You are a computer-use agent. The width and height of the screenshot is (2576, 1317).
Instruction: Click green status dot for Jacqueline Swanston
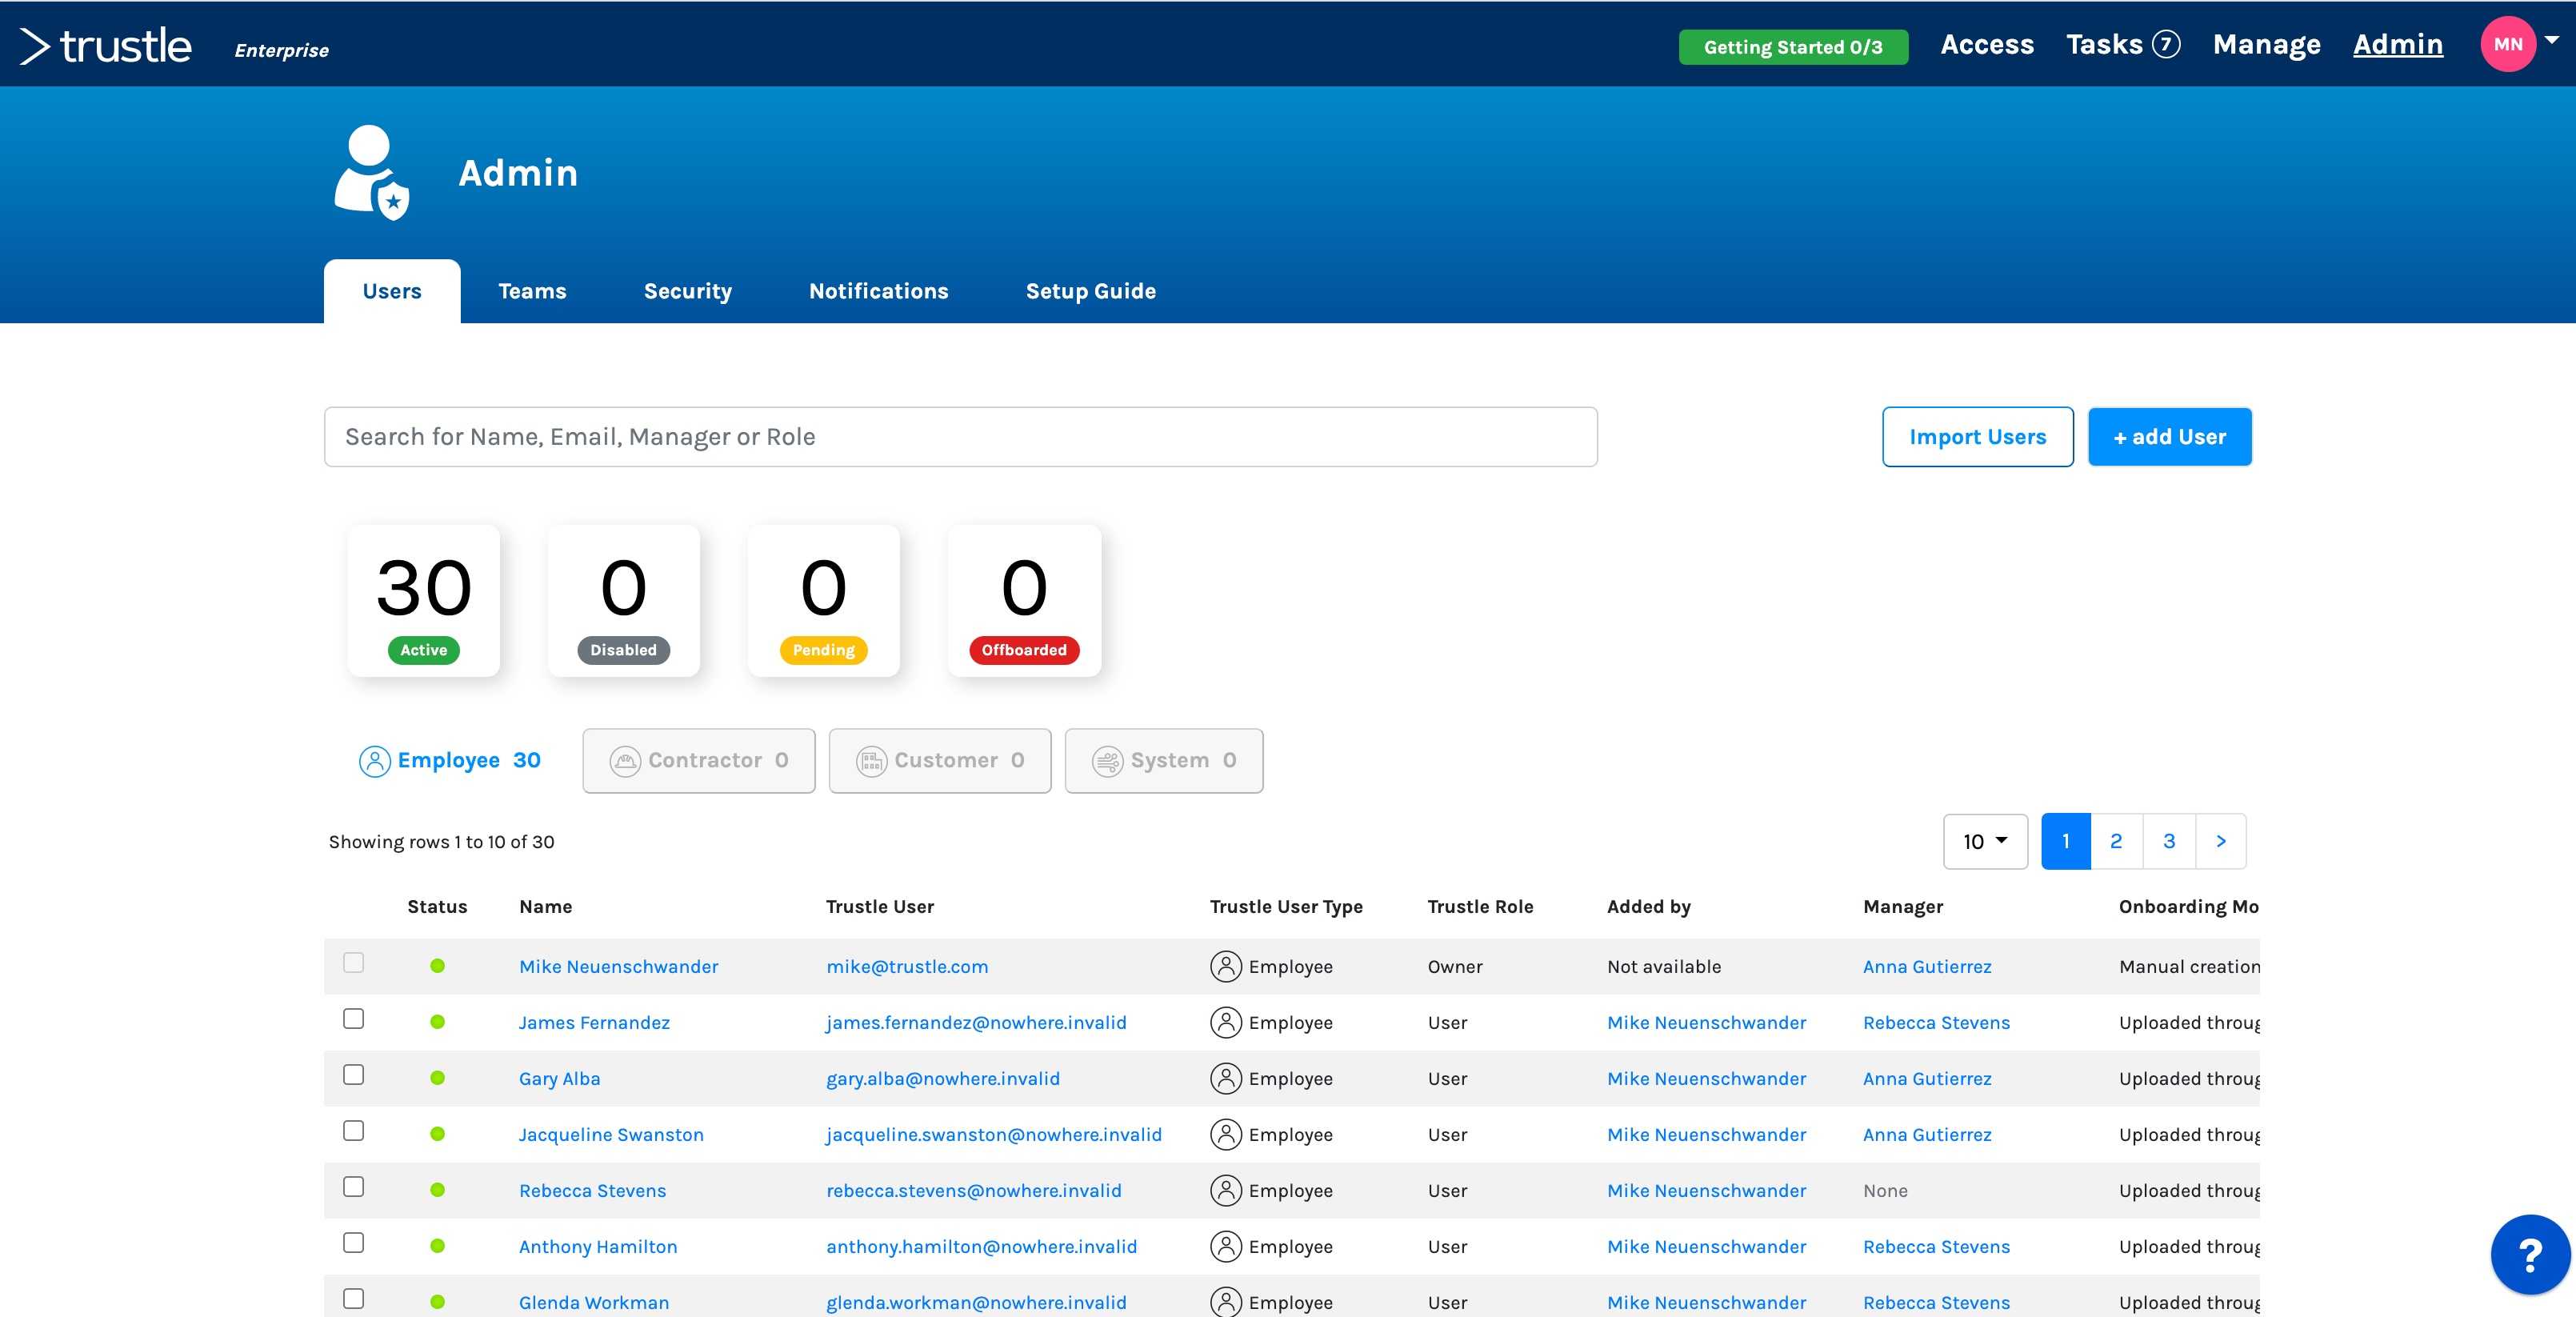point(437,1134)
